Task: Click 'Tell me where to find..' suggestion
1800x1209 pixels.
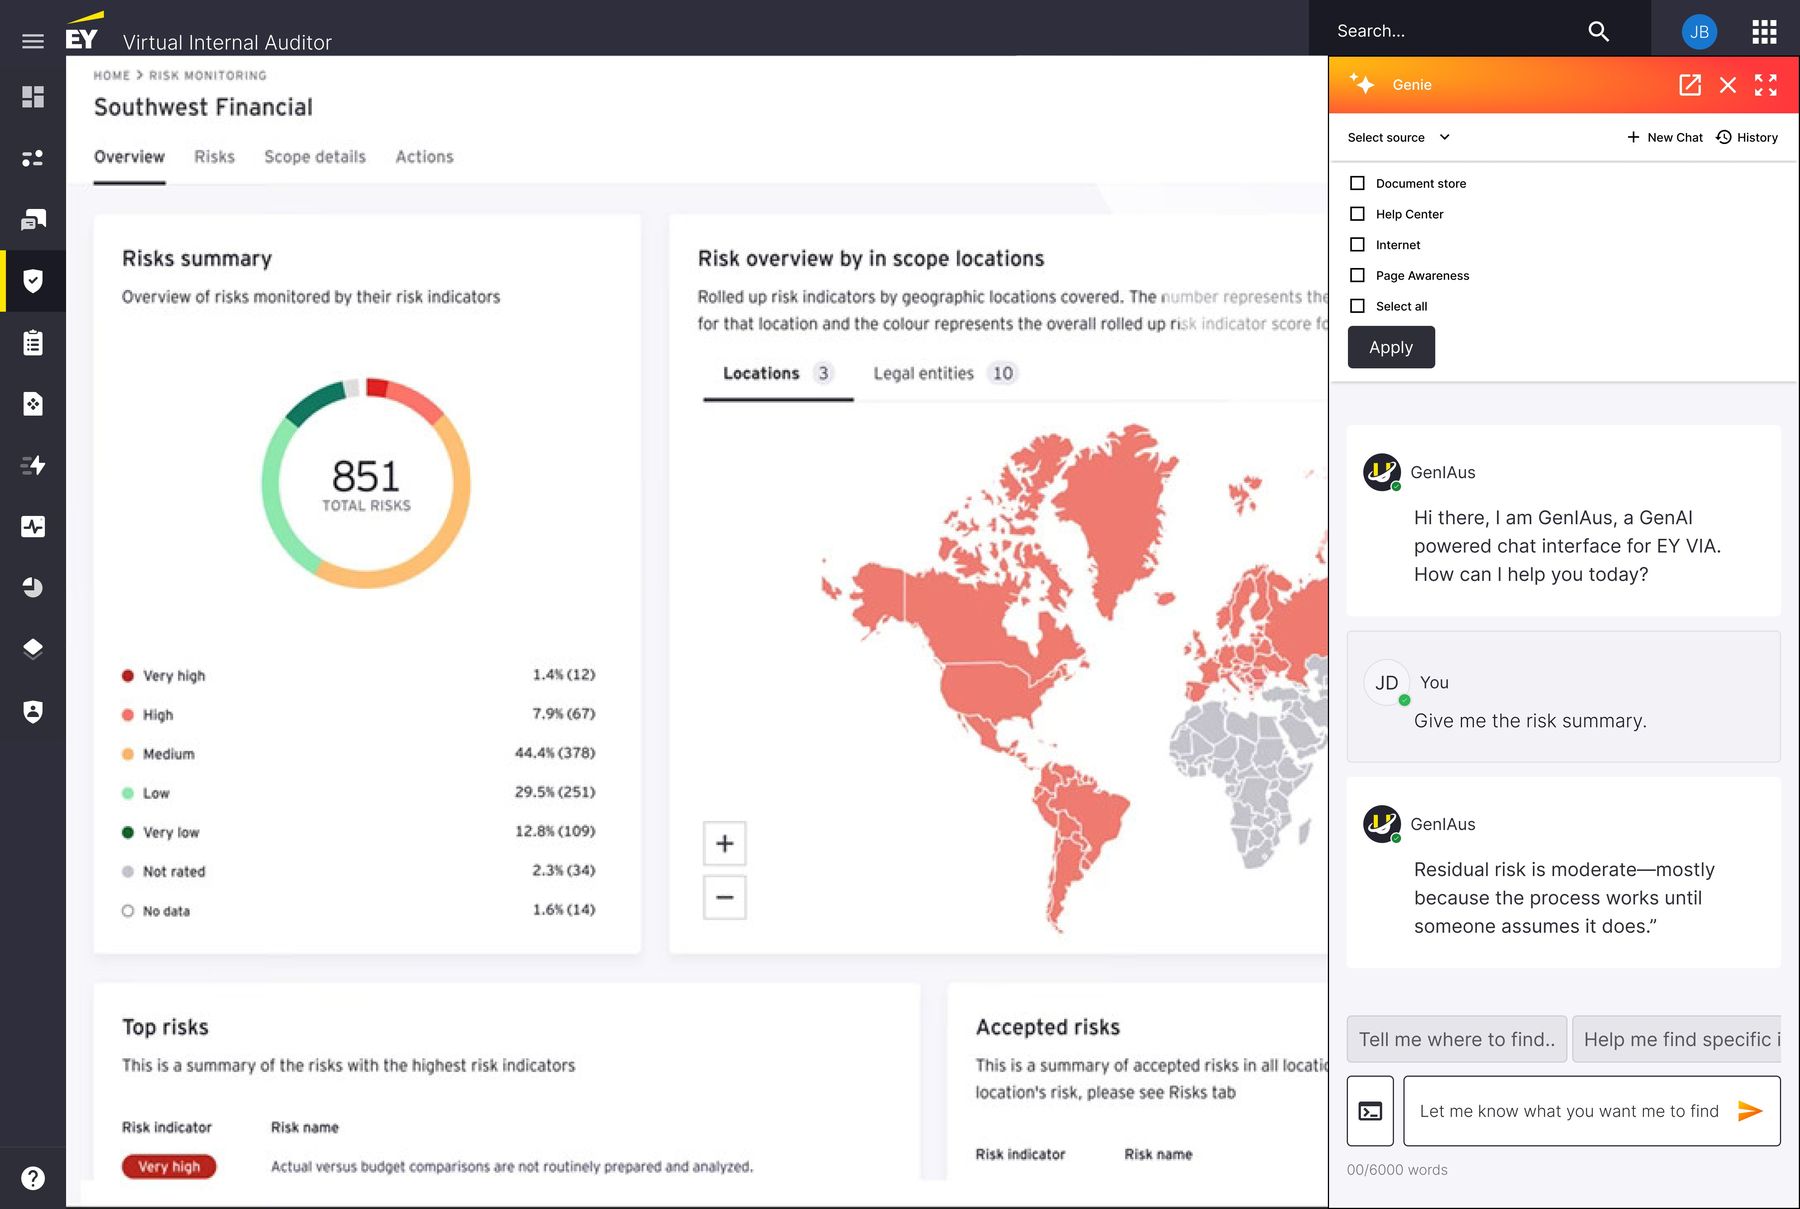Action: pyautogui.click(x=1456, y=1039)
